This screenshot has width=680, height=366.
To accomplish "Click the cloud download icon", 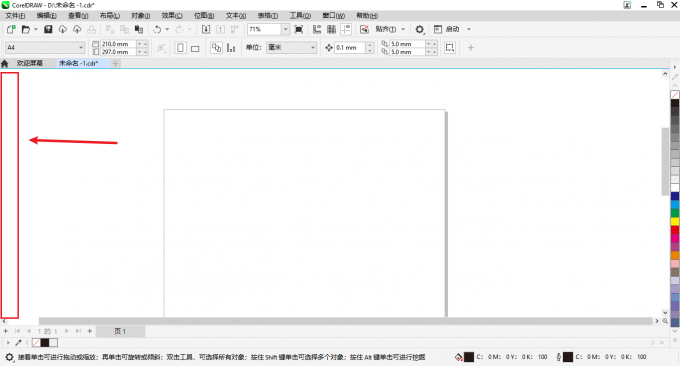I will [62, 29].
